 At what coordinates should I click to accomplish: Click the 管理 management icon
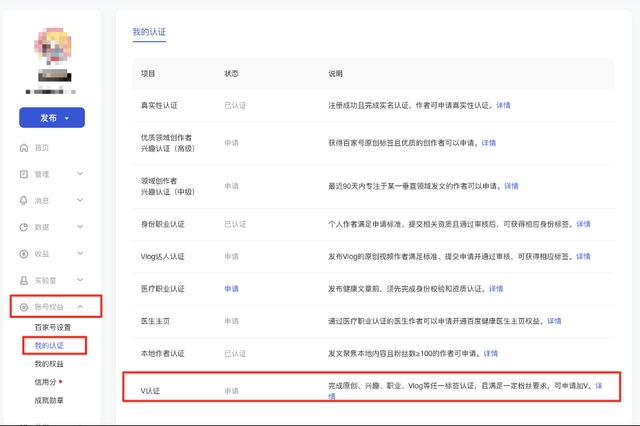tap(24, 174)
